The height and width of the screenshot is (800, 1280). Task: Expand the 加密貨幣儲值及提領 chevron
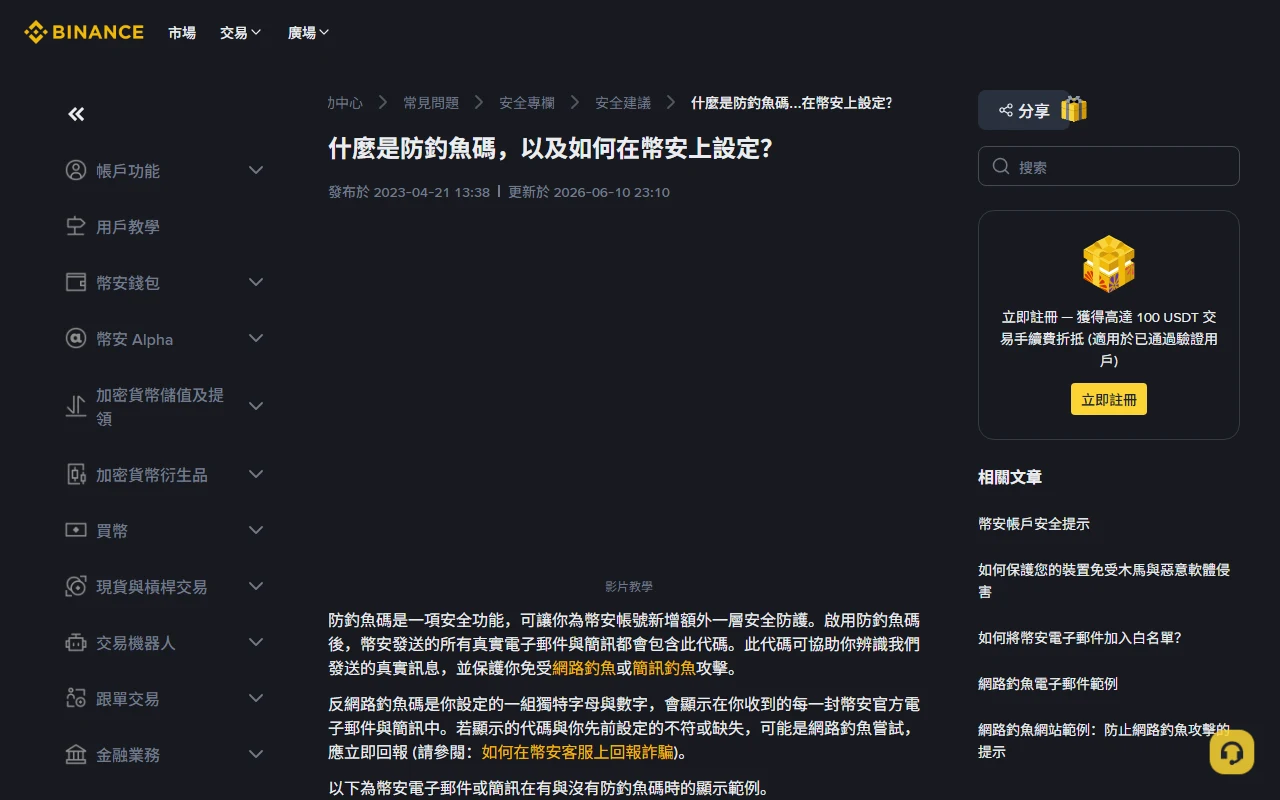tap(256, 406)
